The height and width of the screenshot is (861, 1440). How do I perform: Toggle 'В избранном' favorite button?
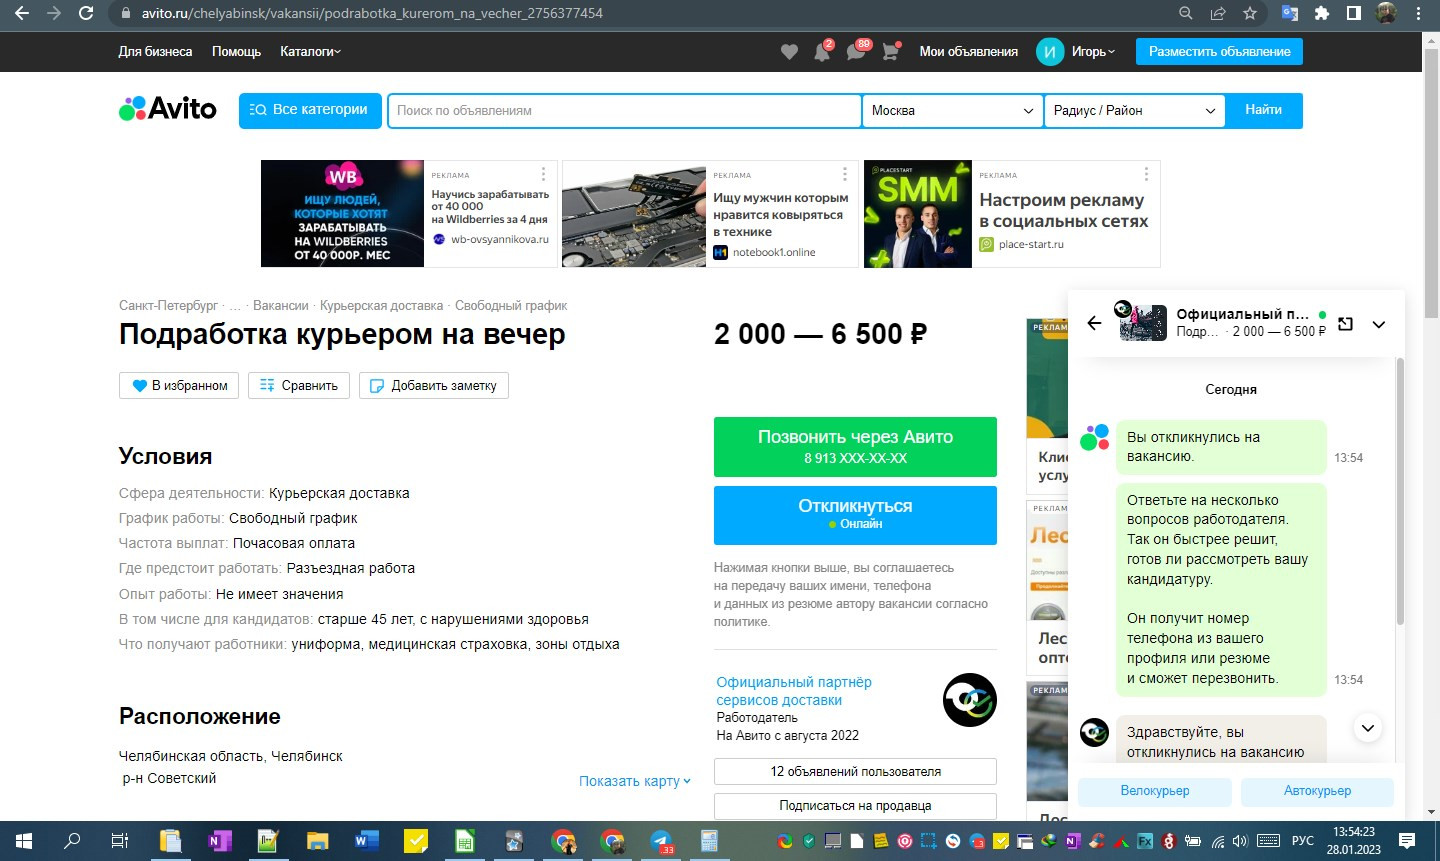tap(179, 386)
